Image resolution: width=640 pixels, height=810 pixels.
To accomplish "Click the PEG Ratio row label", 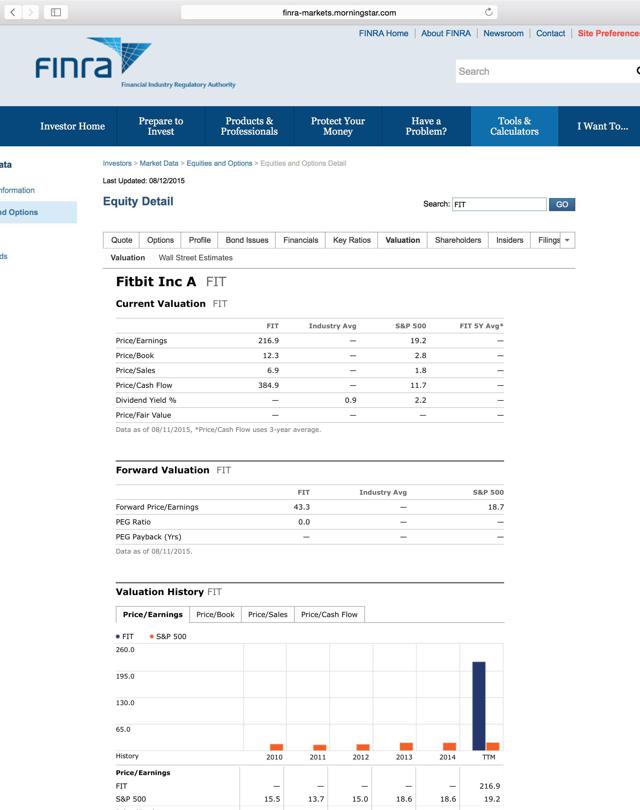I will click(133, 522).
